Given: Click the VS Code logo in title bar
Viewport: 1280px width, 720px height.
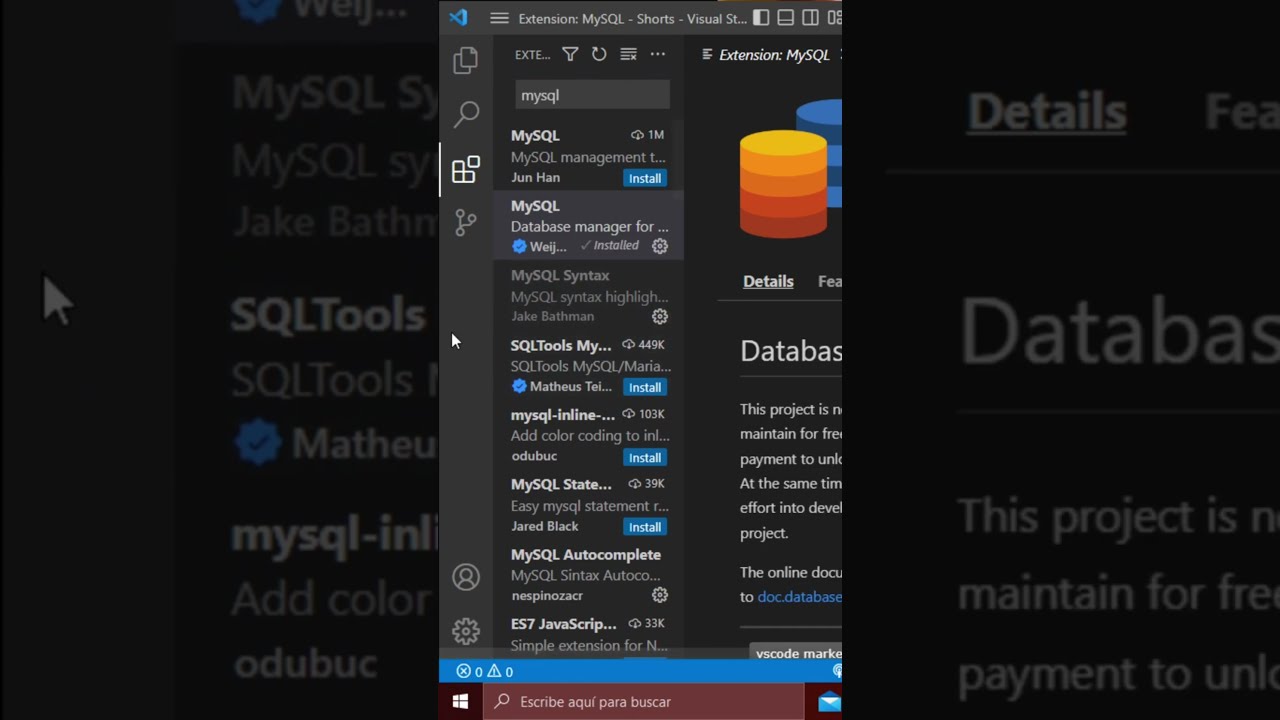Looking at the screenshot, I should (x=458, y=18).
